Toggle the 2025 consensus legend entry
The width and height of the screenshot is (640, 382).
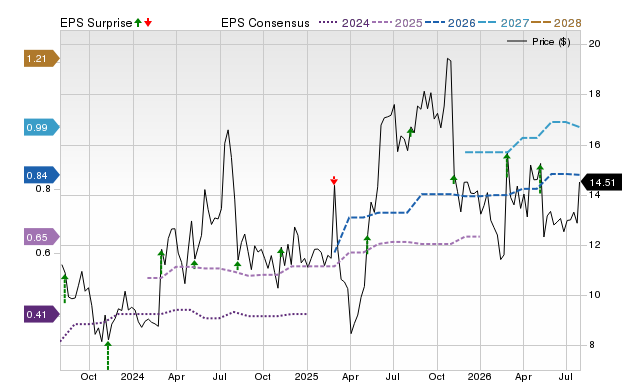pyautogui.click(x=397, y=23)
